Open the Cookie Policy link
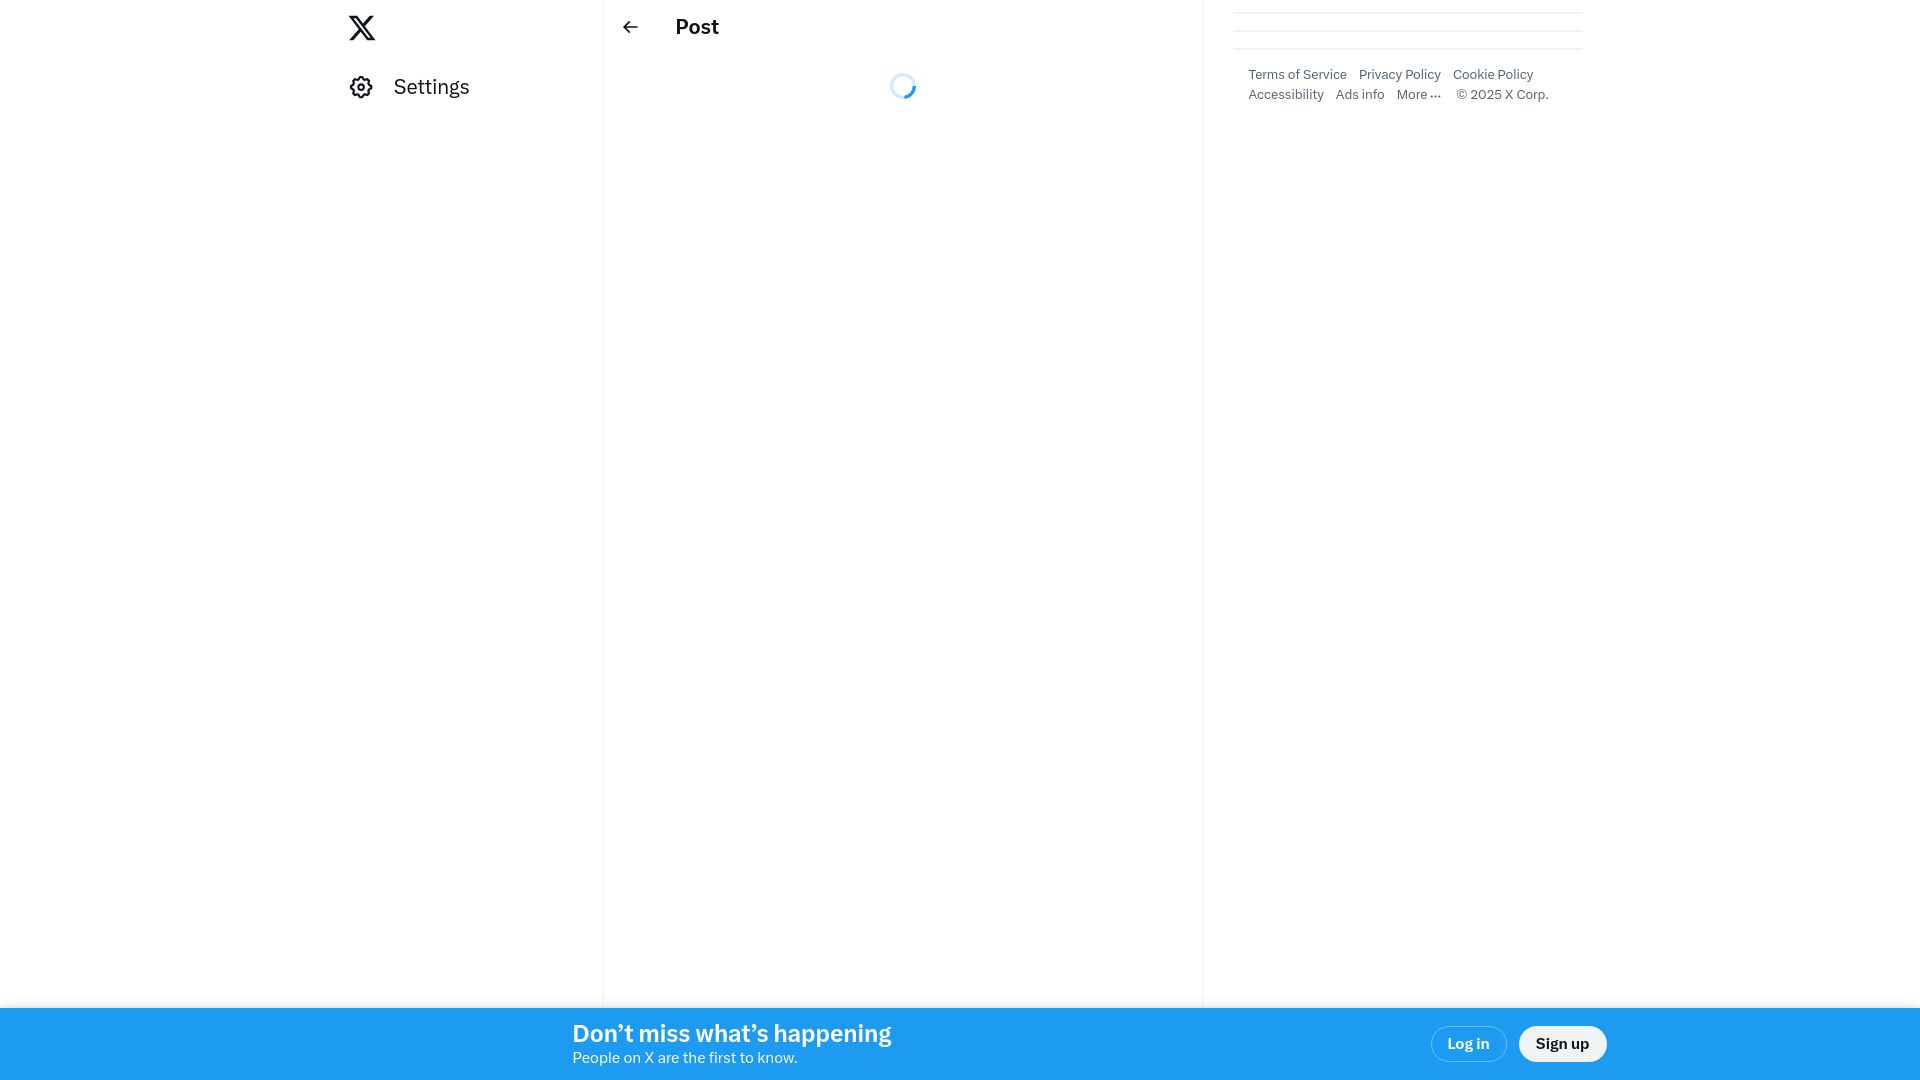The image size is (1920, 1080). tap(1492, 75)
